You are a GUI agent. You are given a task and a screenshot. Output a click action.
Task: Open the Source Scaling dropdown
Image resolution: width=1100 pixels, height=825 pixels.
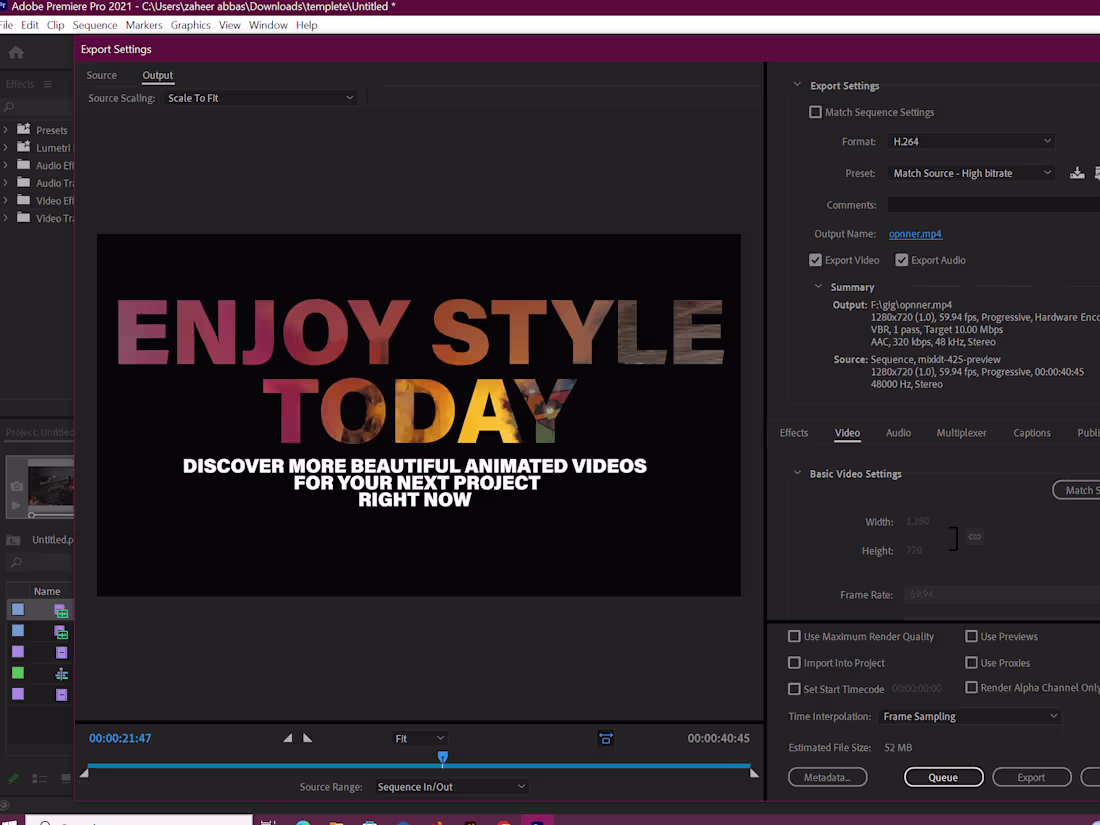tap(260, 98)
